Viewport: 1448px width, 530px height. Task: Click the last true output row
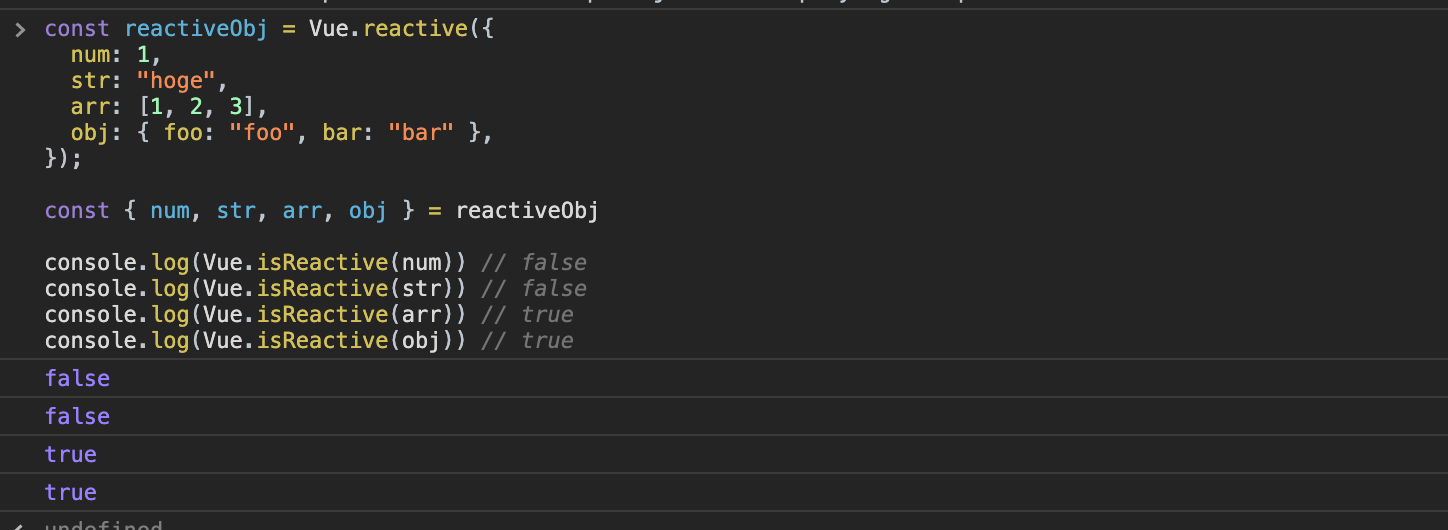(71, 492)
